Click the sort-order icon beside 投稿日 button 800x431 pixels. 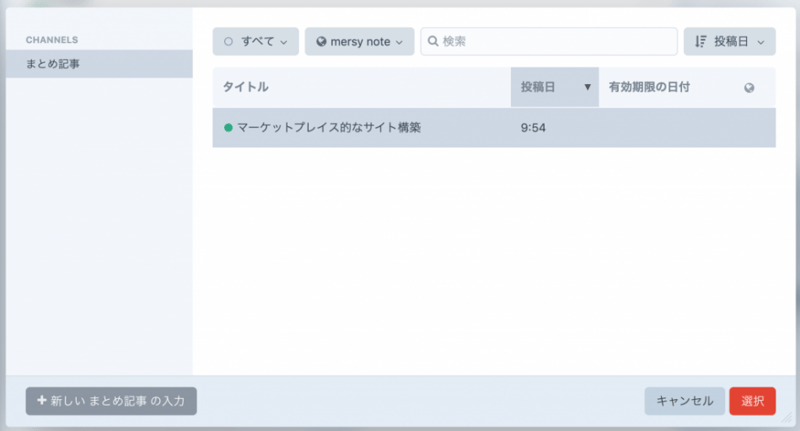tap(700, 42)
